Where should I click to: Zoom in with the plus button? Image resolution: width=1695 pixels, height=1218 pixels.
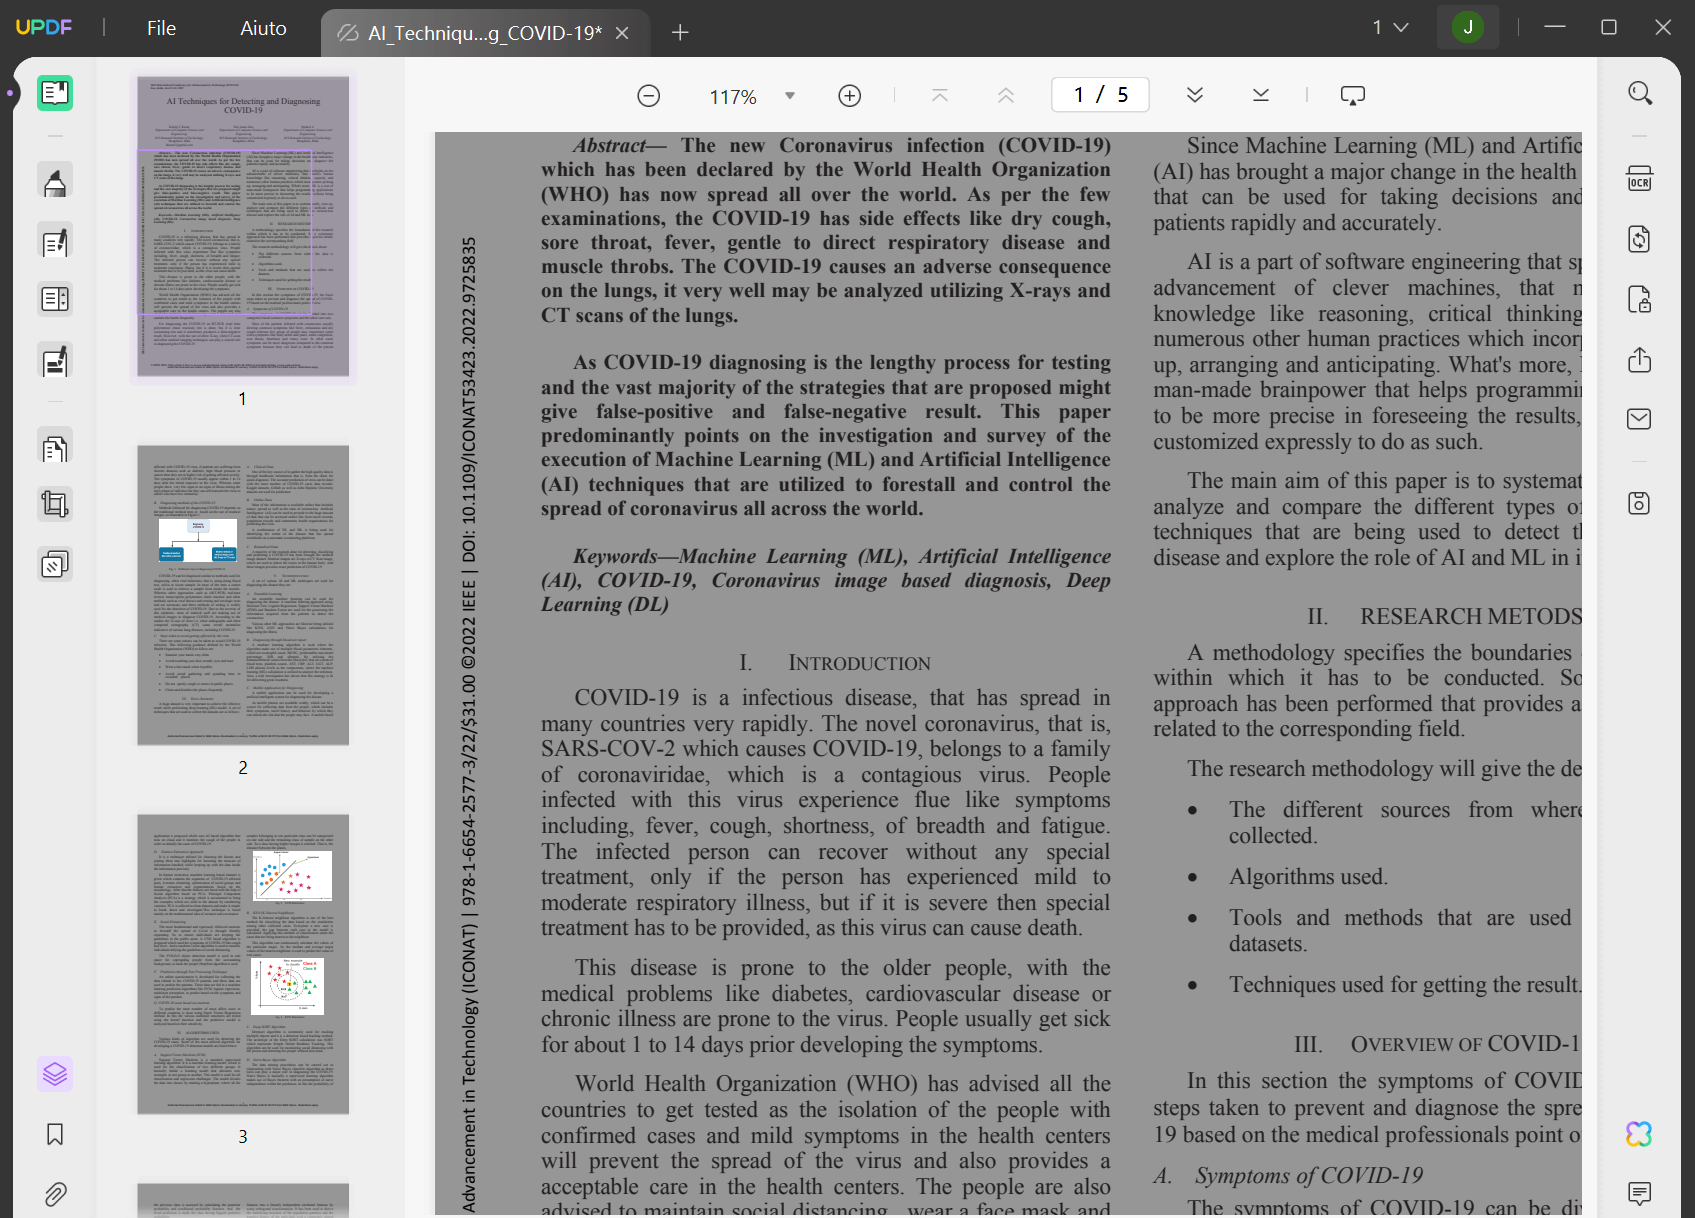point(849,95)
